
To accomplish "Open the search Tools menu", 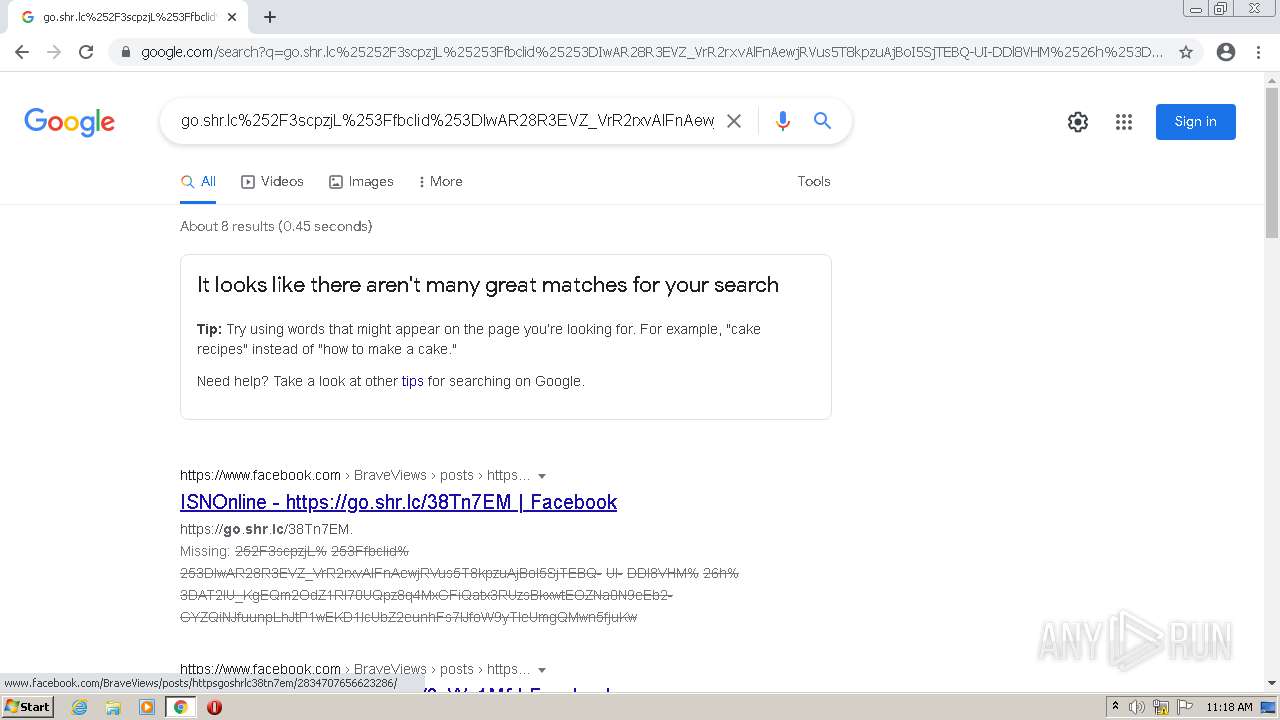I will (x=814, y=182).
